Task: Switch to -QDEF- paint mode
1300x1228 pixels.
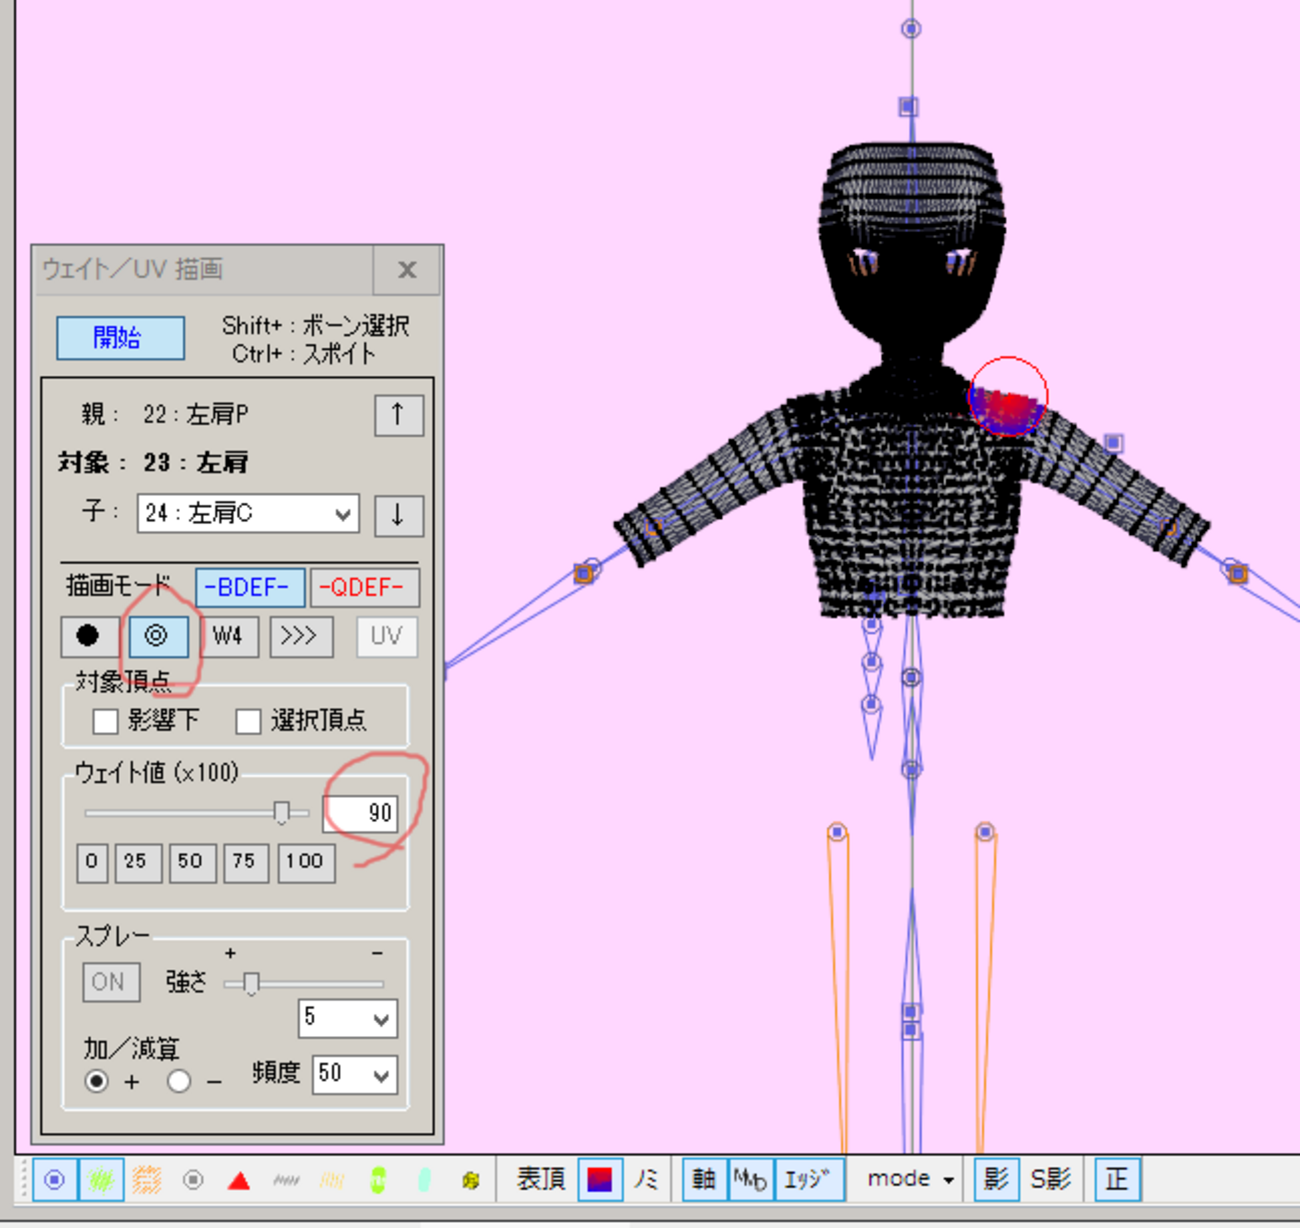Action: pos(363,587)
